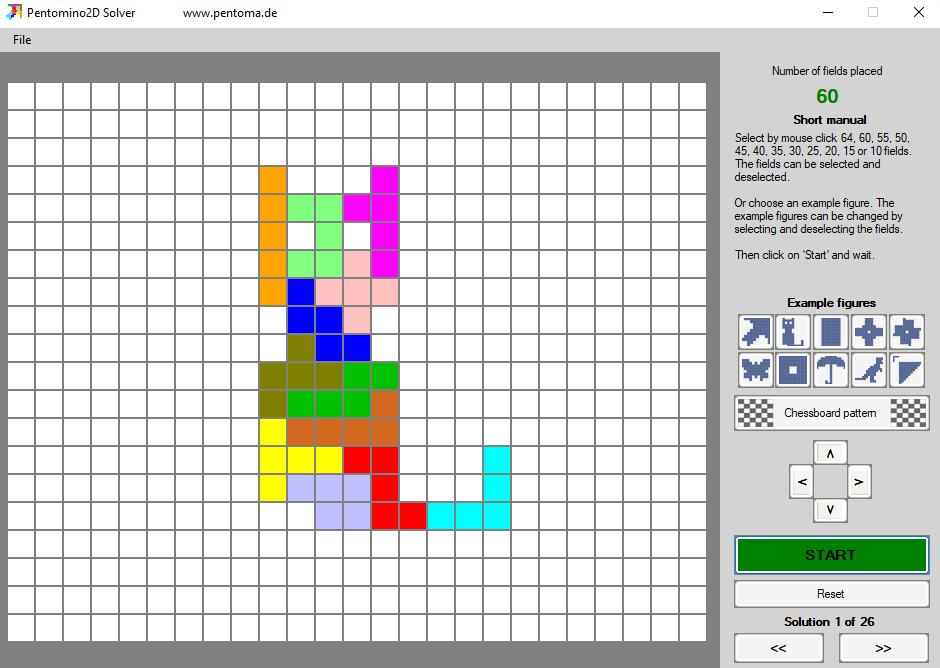
Task: Click the olive pentomino piece on the grid
Action: click(301, 376)
